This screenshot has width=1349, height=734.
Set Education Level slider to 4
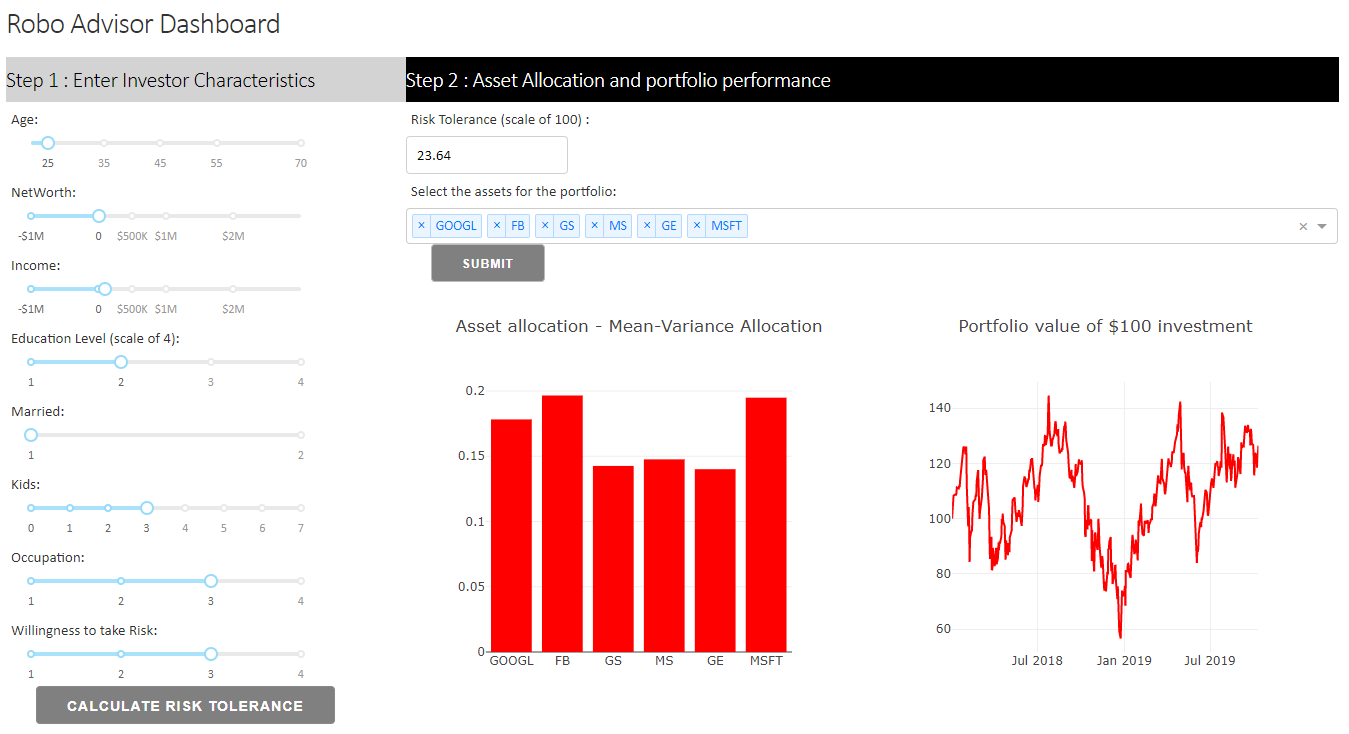pos(301,362)
